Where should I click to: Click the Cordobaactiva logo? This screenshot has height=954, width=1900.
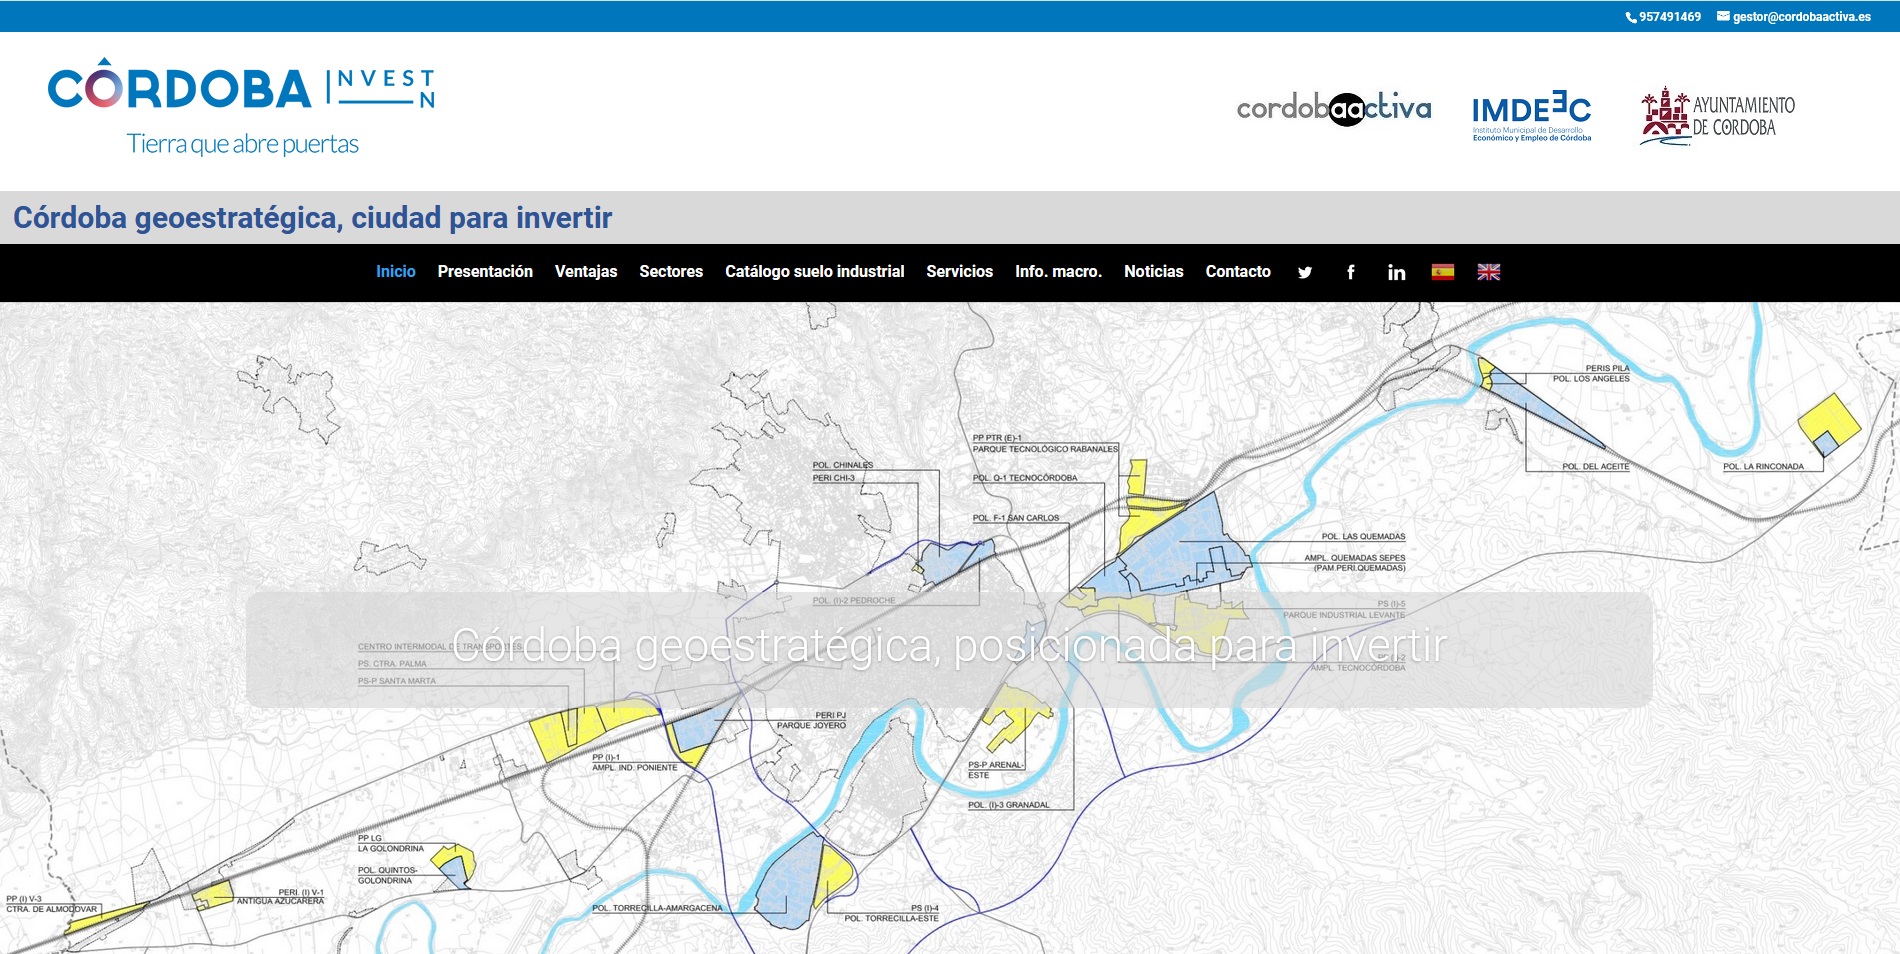click(x=1333, y=108)
